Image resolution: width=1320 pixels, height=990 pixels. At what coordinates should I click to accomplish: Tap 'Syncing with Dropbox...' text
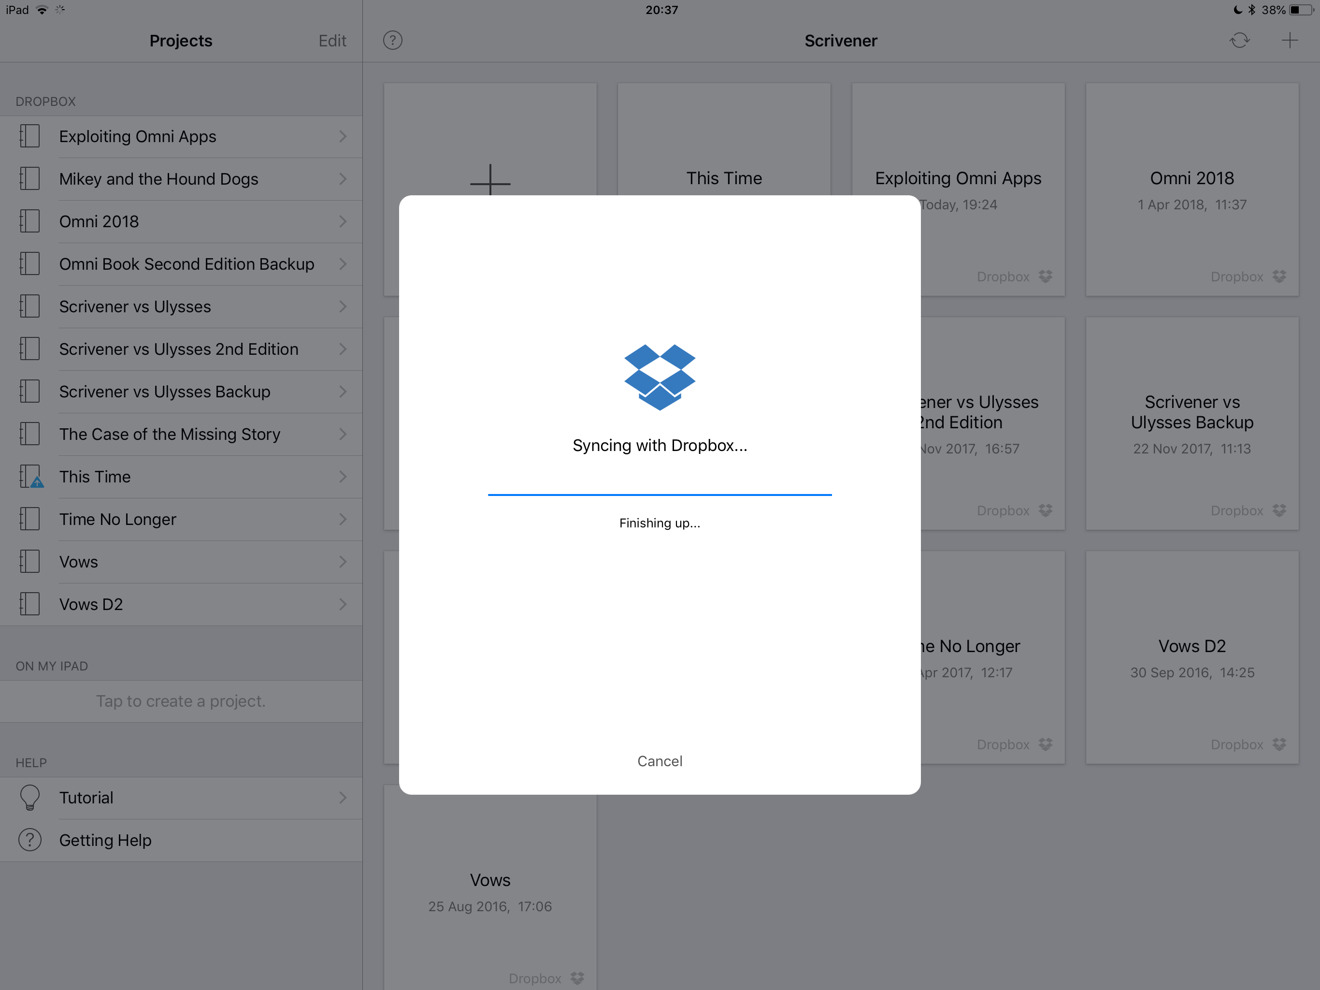660,445
